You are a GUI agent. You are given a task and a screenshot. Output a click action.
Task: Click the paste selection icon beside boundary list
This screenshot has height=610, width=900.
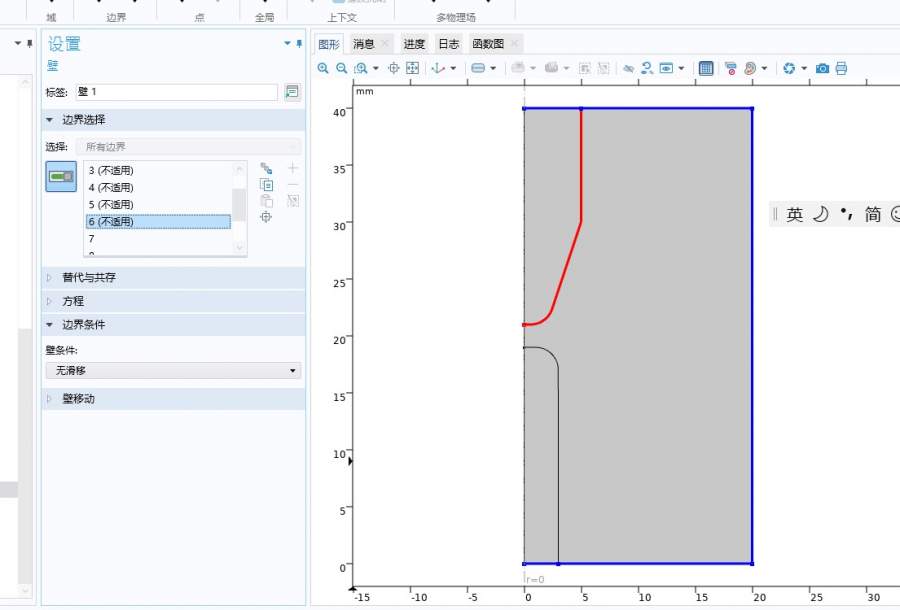(x=266, y=201)
